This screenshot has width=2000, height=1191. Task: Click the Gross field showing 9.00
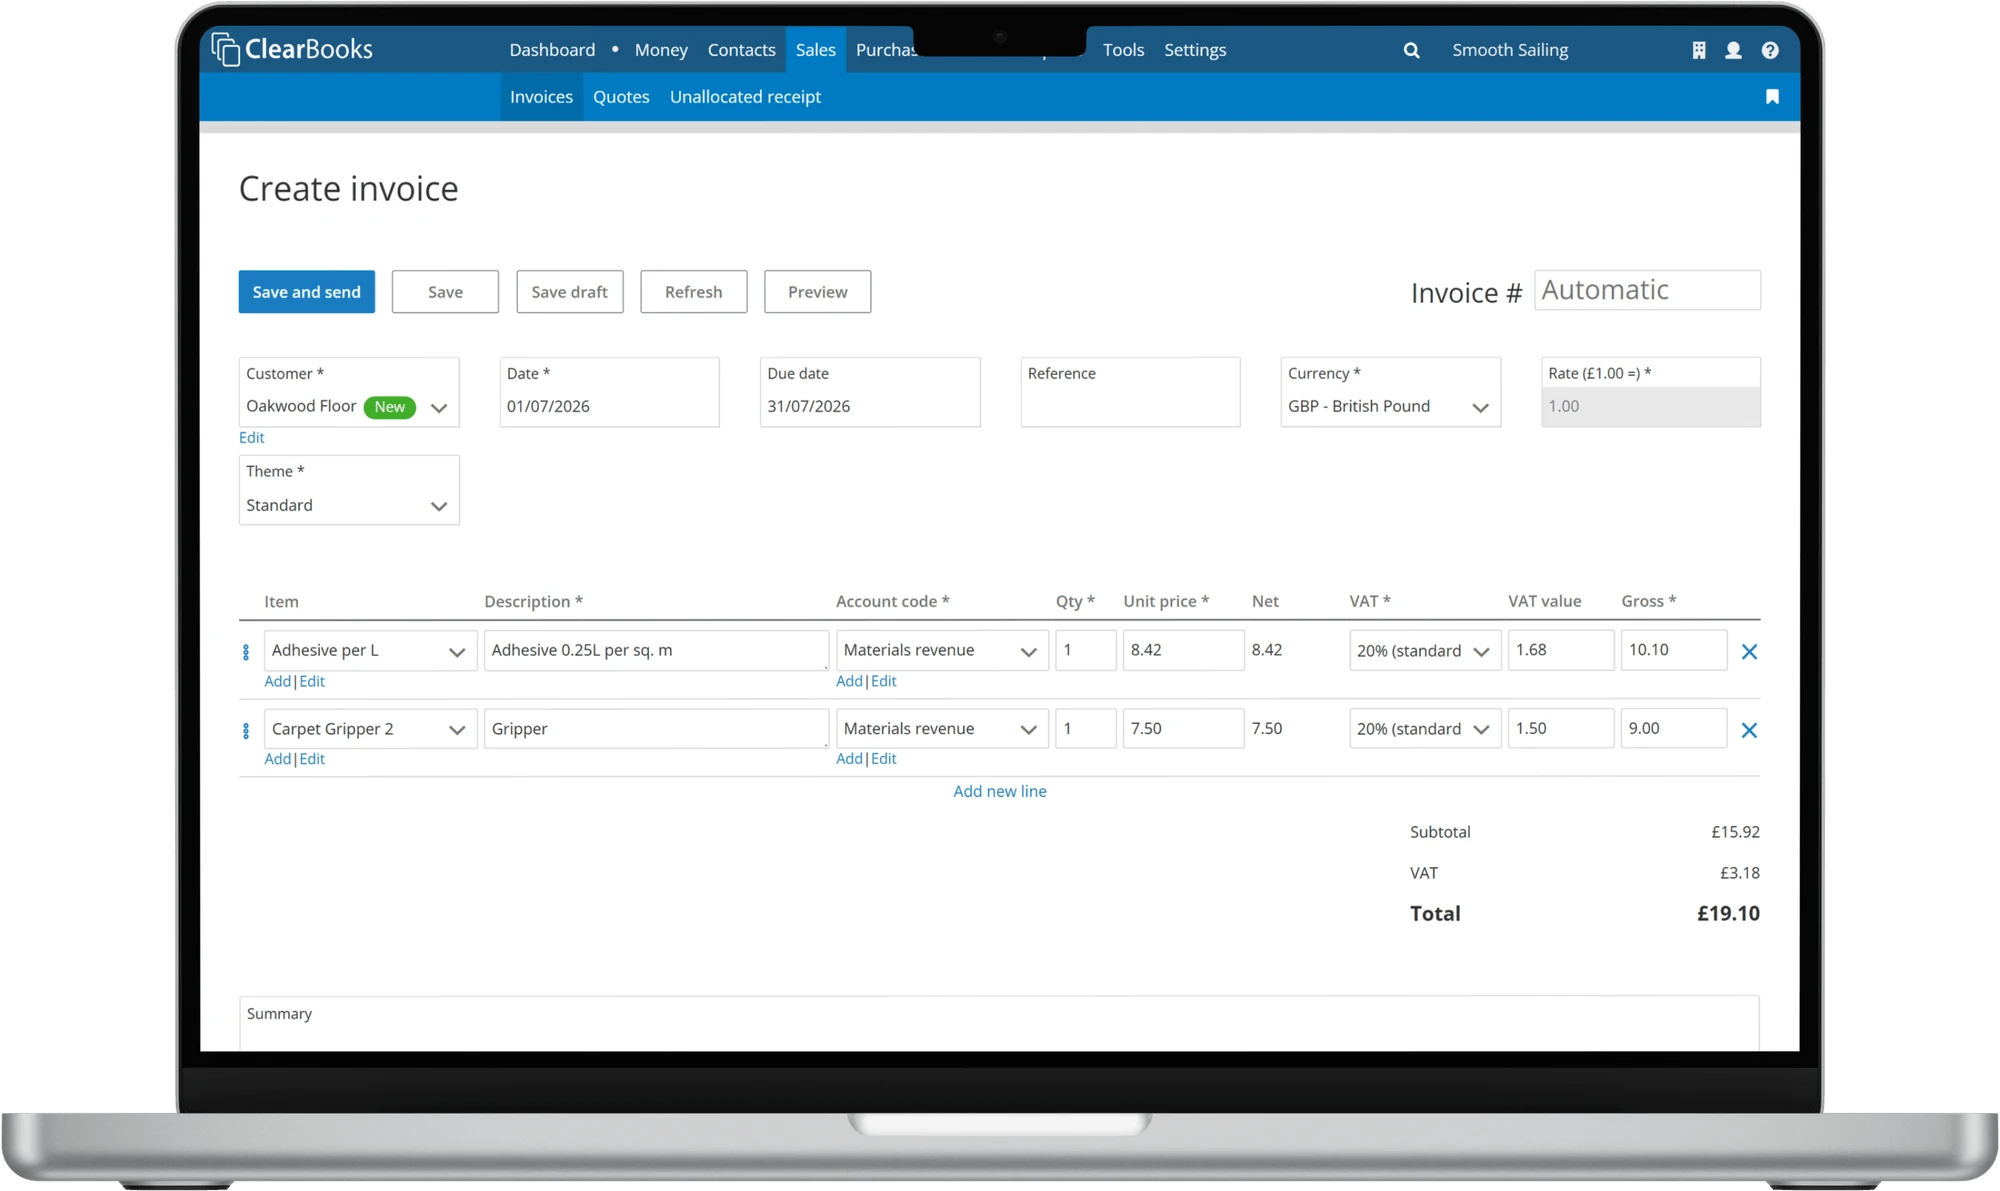point(1674,729)
